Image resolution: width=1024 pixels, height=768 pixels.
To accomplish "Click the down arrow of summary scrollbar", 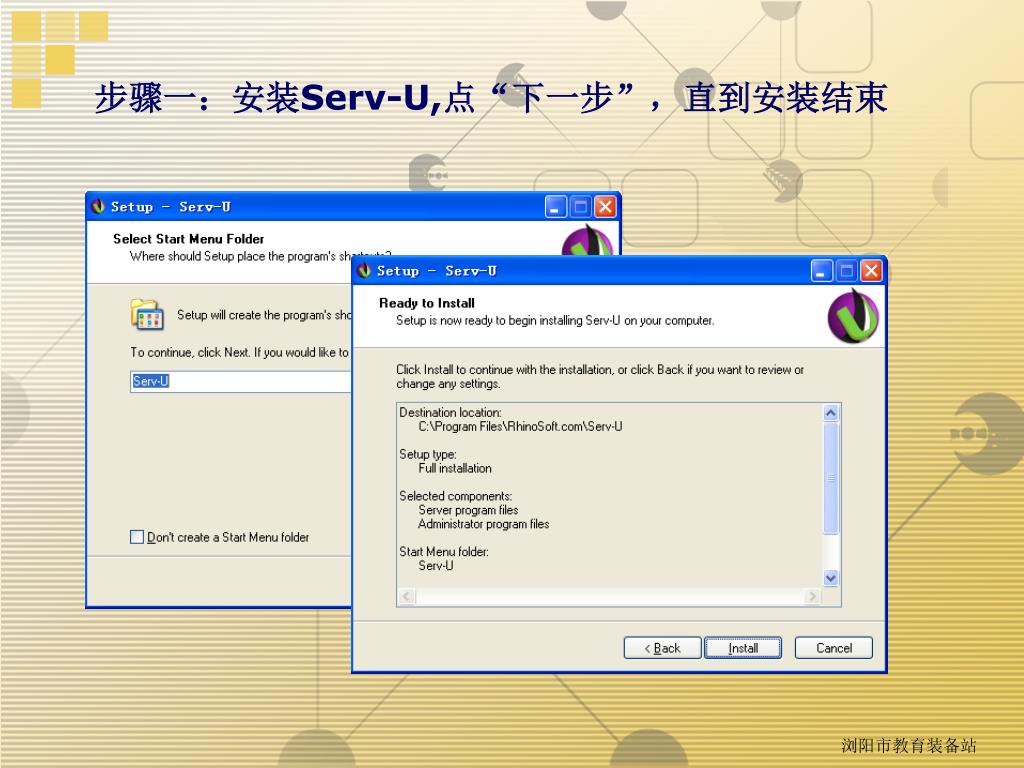I will tap(831, 578).
